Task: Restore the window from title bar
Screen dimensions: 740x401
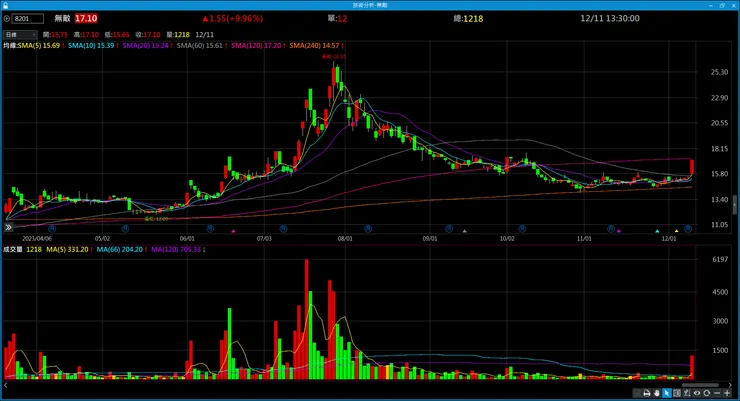Action: coord(722,5)
